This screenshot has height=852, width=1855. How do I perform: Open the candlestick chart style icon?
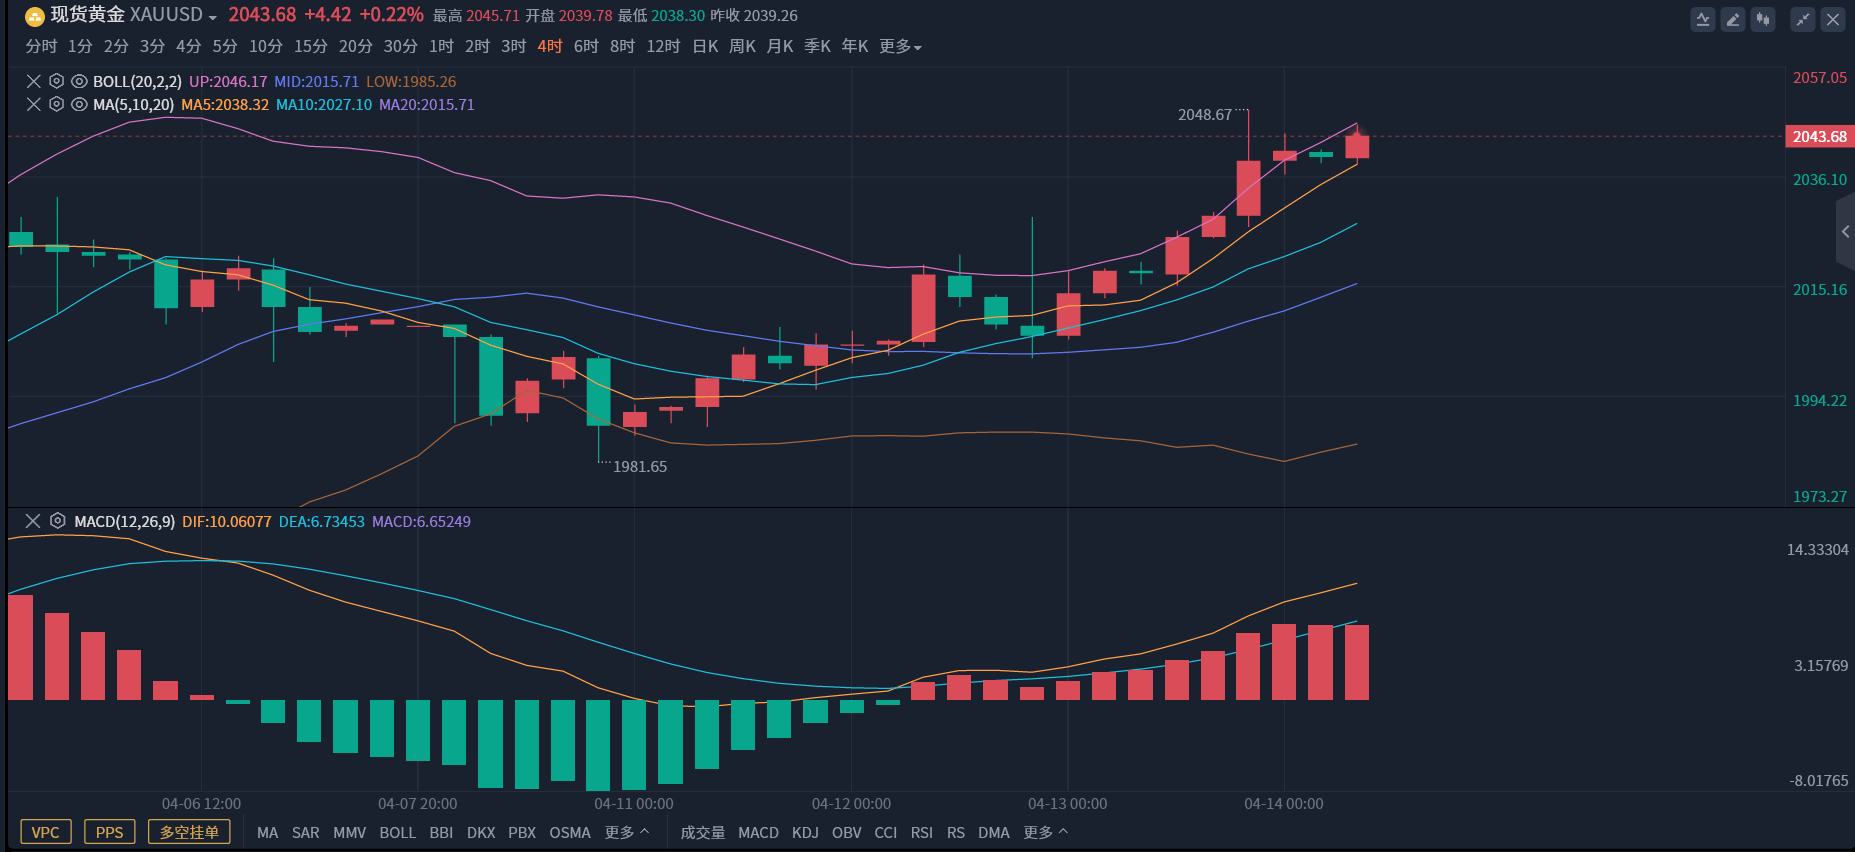(1763, 19)
